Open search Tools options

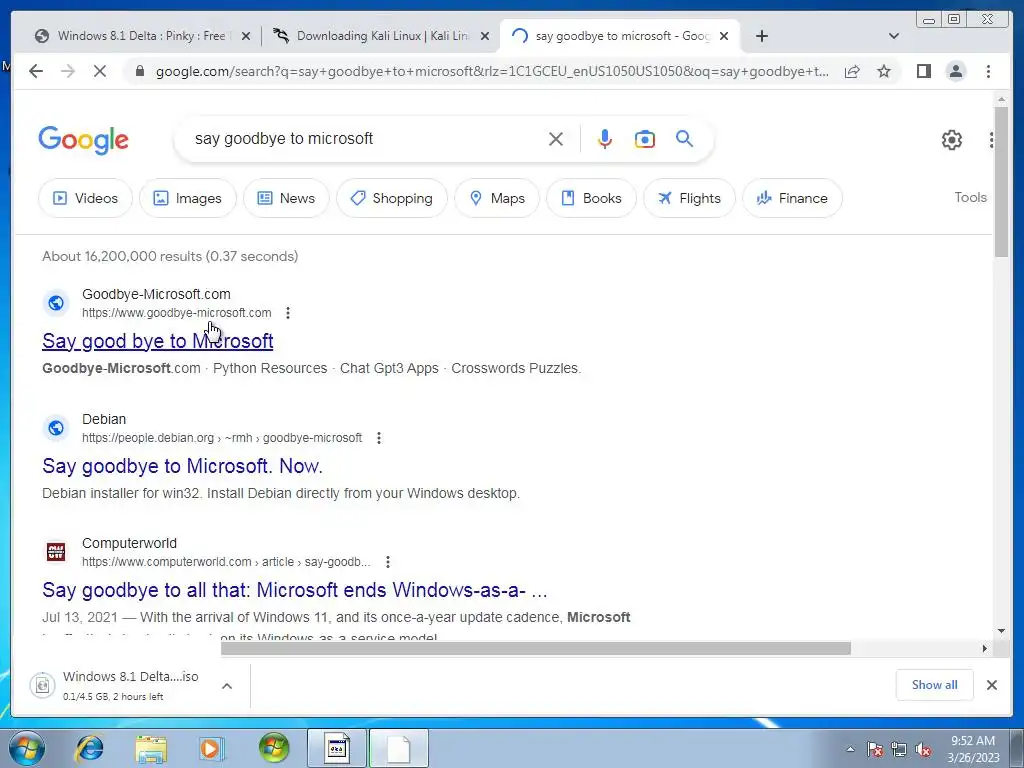pos(970,197)
